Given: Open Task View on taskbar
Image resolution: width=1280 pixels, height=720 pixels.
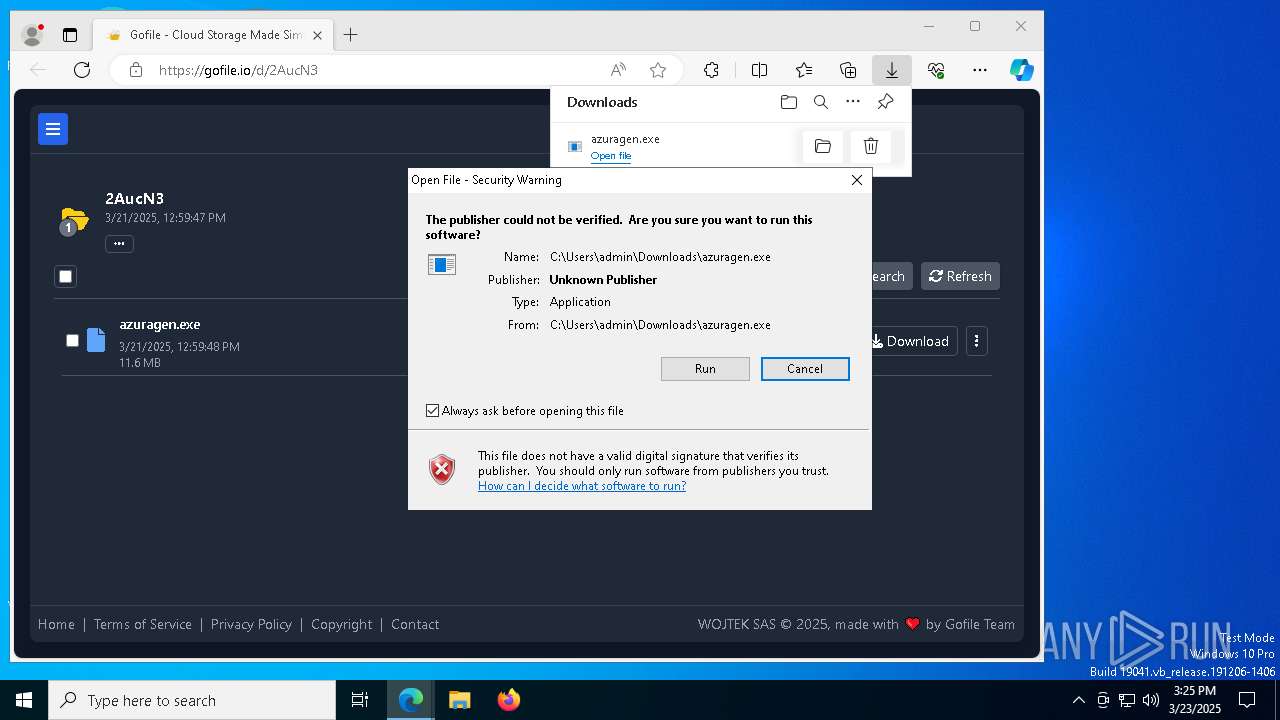Looking at the screenshot, I should (x=360, y=700).
